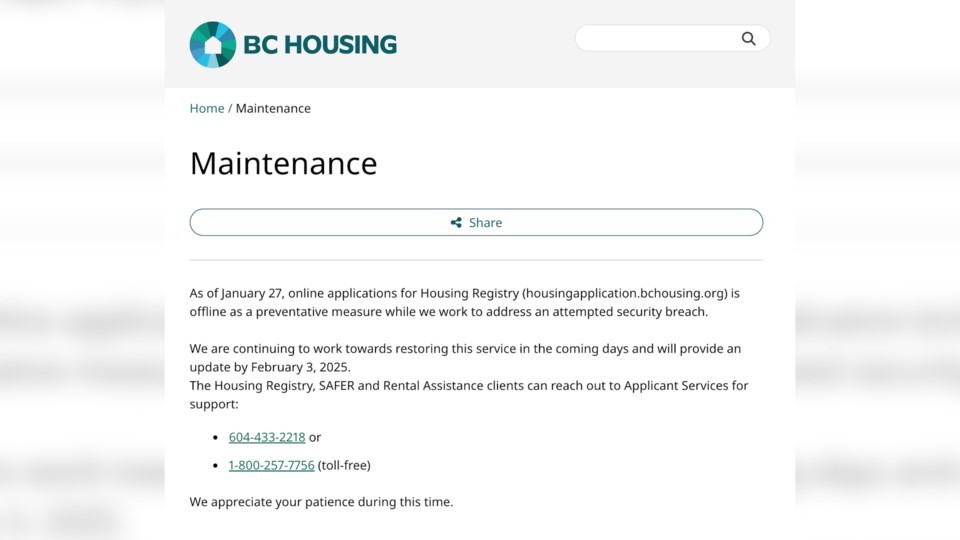This screenshot has height=540, width=960.
Task: Click the housingapplication.bchousing.org text
Action: tap(624, 293)
